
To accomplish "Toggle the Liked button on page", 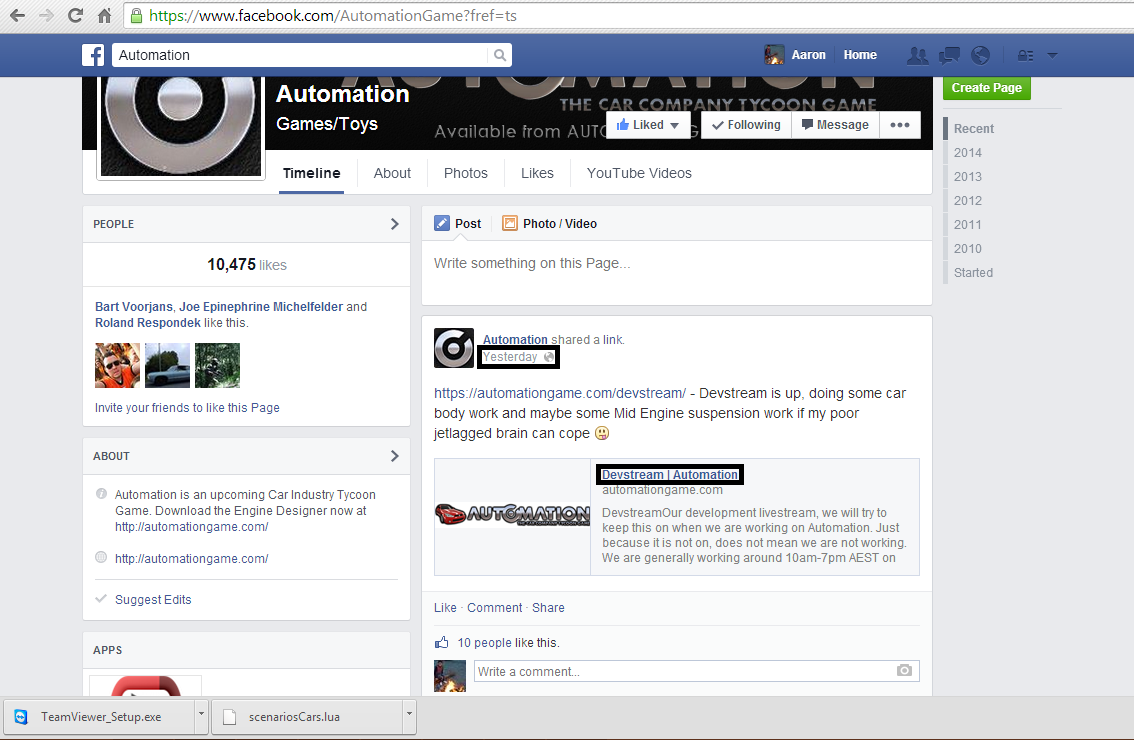I will click(x=647, y=125).
